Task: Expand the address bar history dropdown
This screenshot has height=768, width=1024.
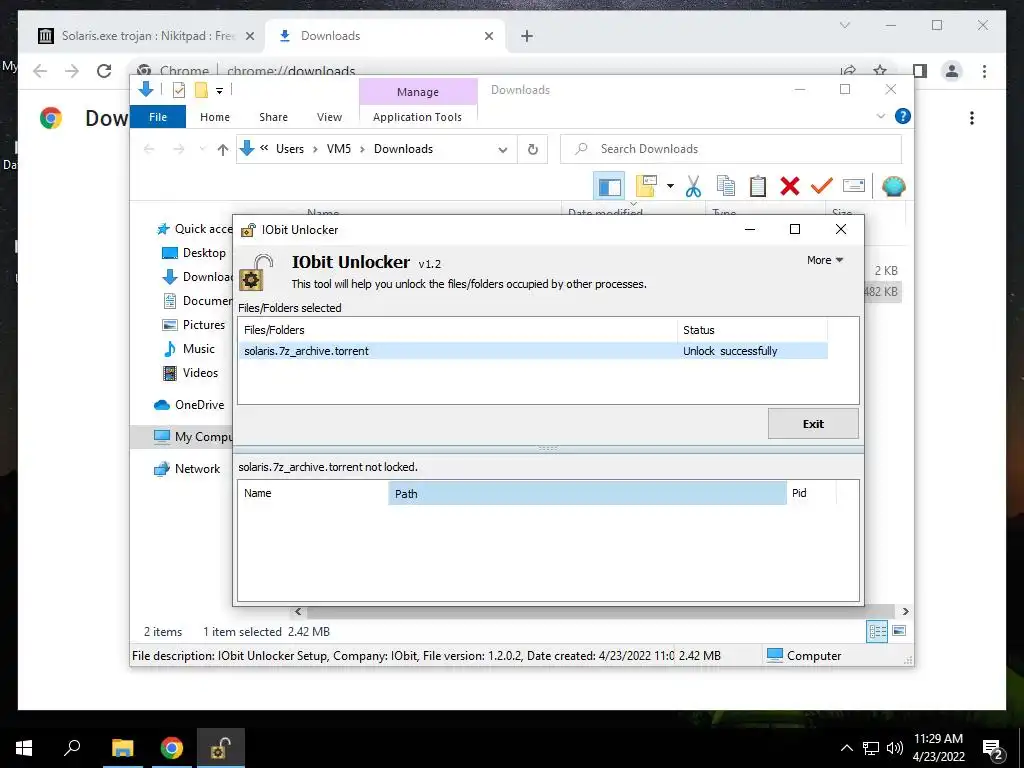Action: point(502,150)
